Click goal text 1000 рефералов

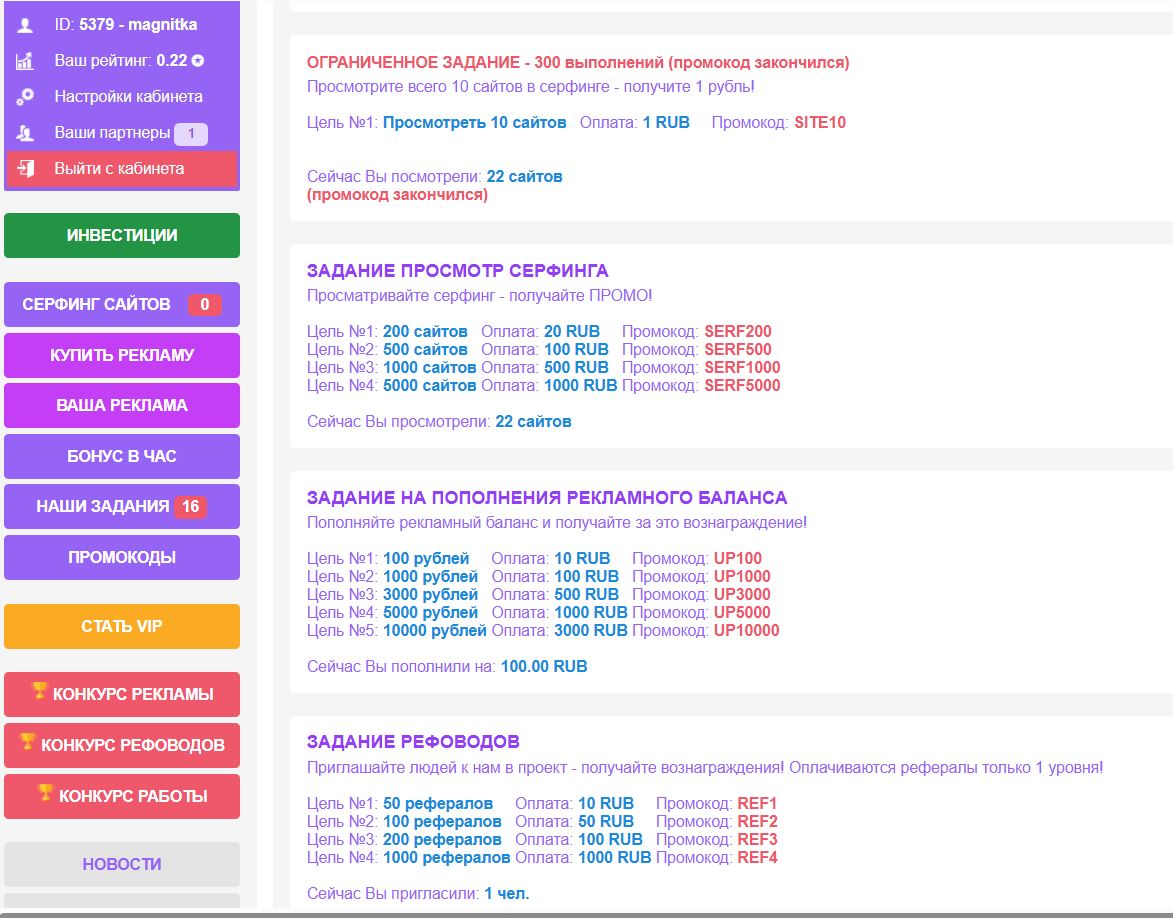click(x=447, y=857)
